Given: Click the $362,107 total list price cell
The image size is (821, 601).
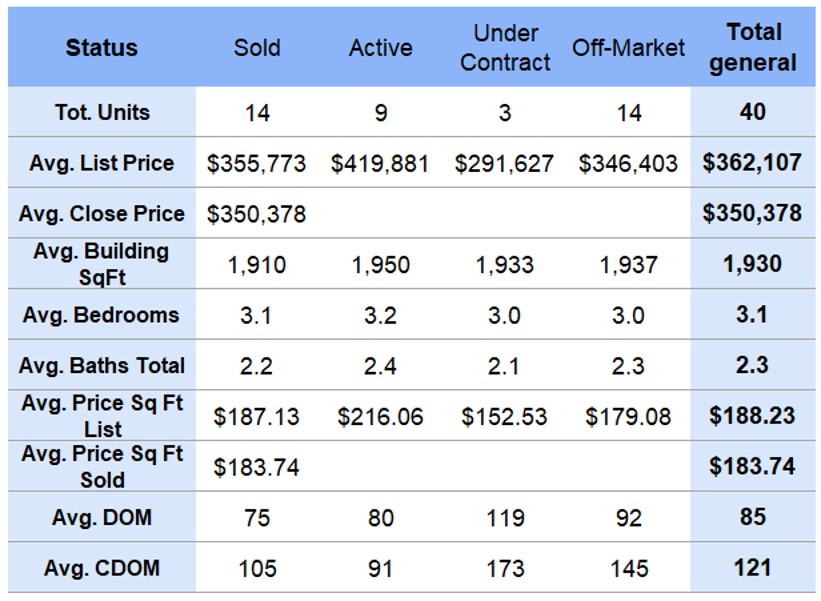Looking at the screenshot, I should click(x=753, y=163).
